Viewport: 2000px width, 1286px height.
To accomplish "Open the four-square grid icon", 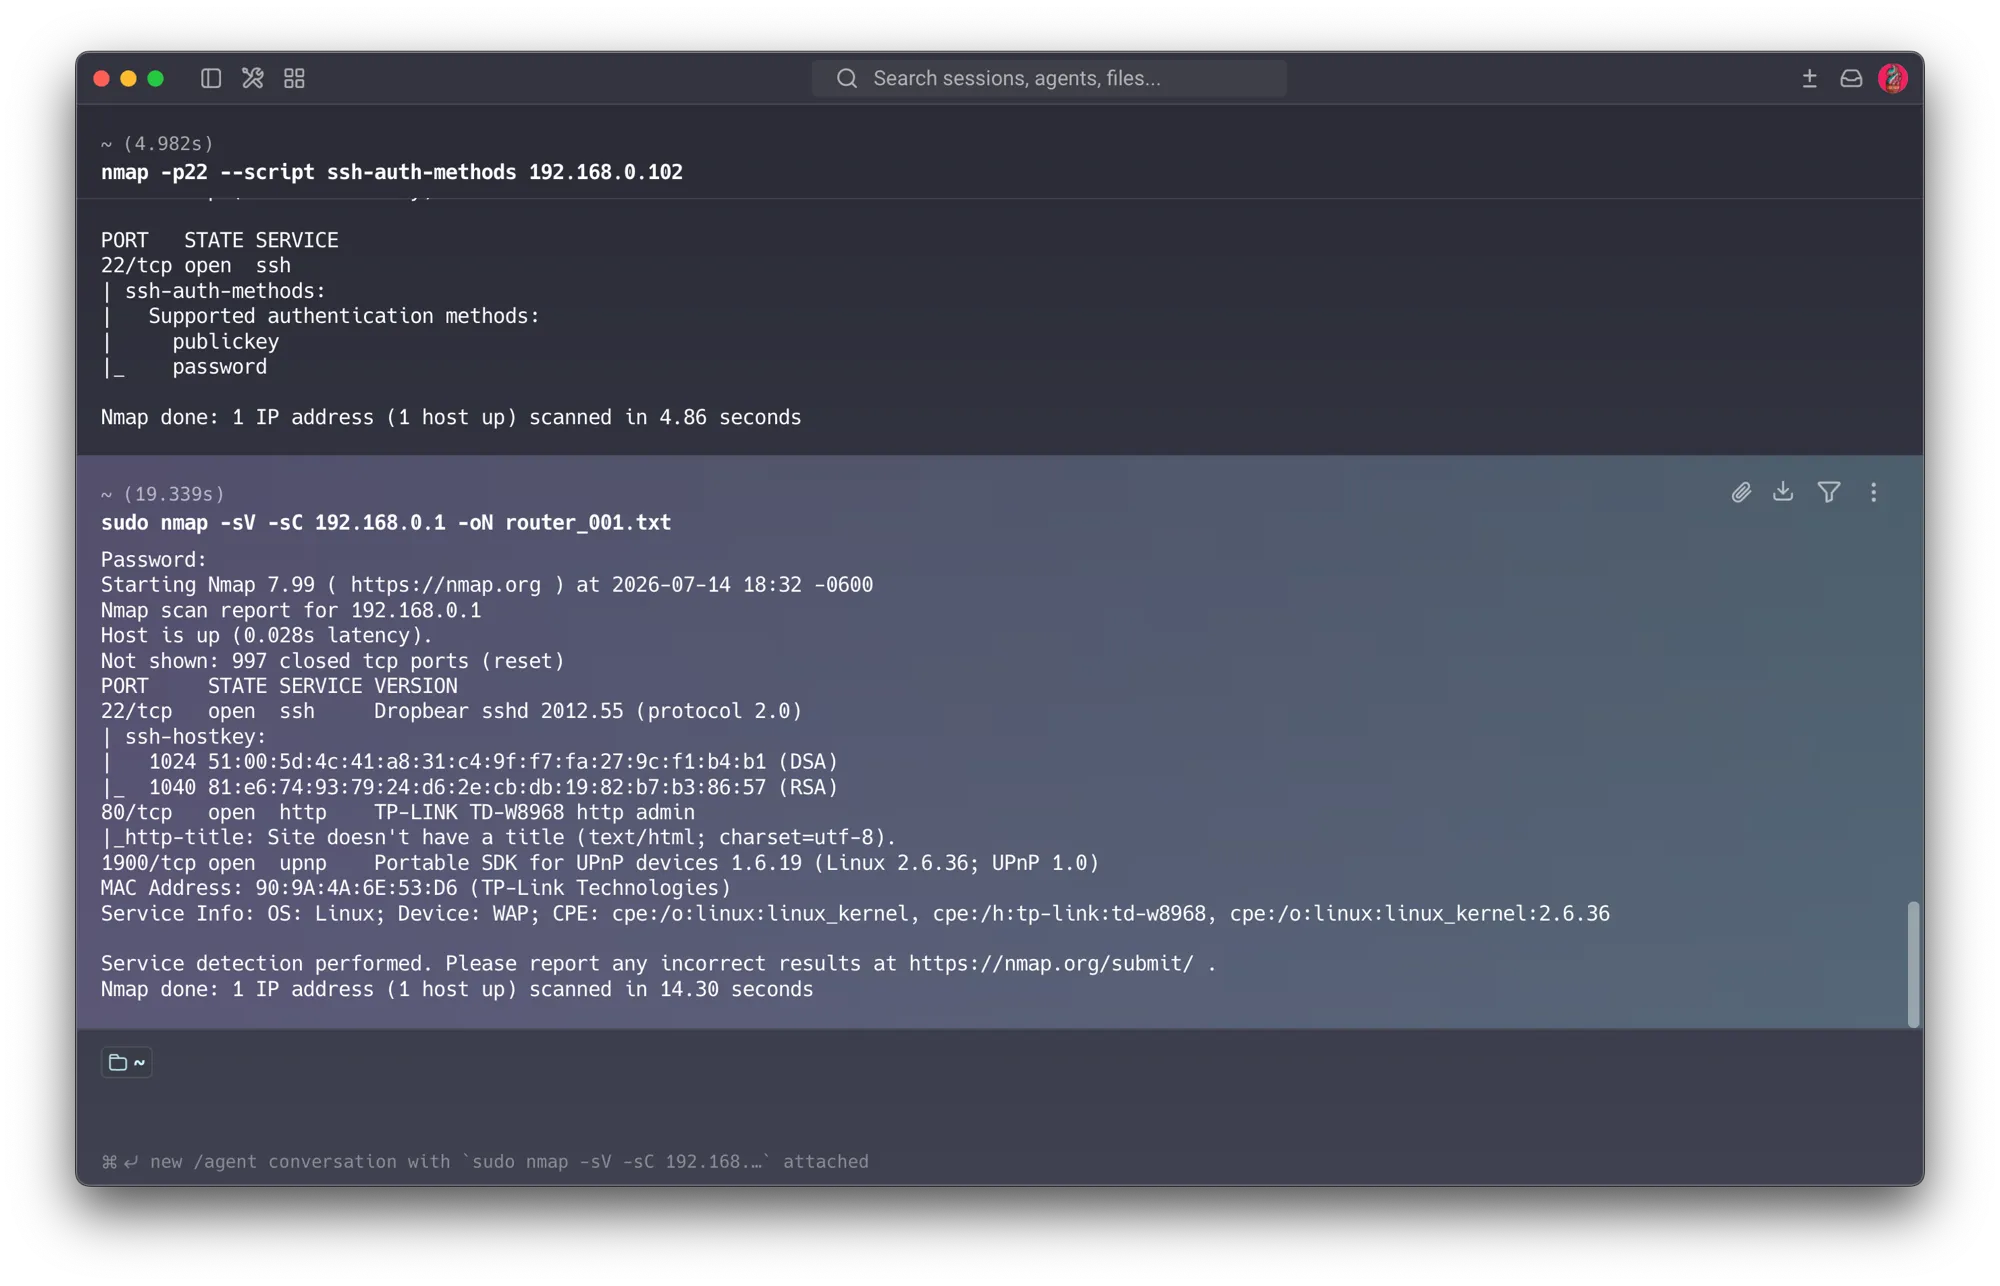I will click(x=294, y=78).
